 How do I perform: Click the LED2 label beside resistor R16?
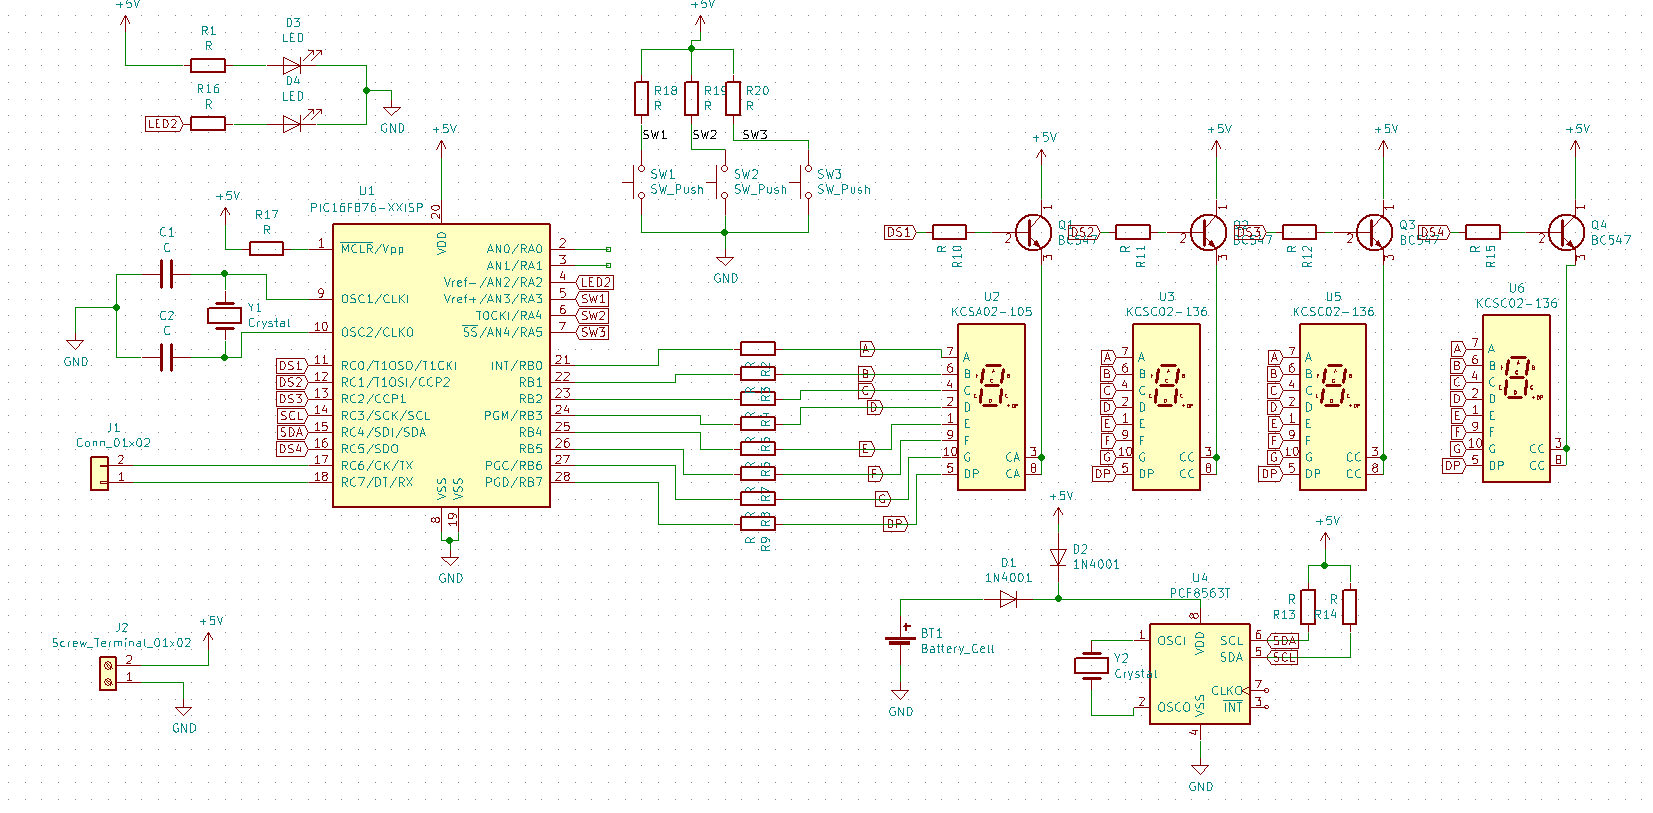[165, 124]
